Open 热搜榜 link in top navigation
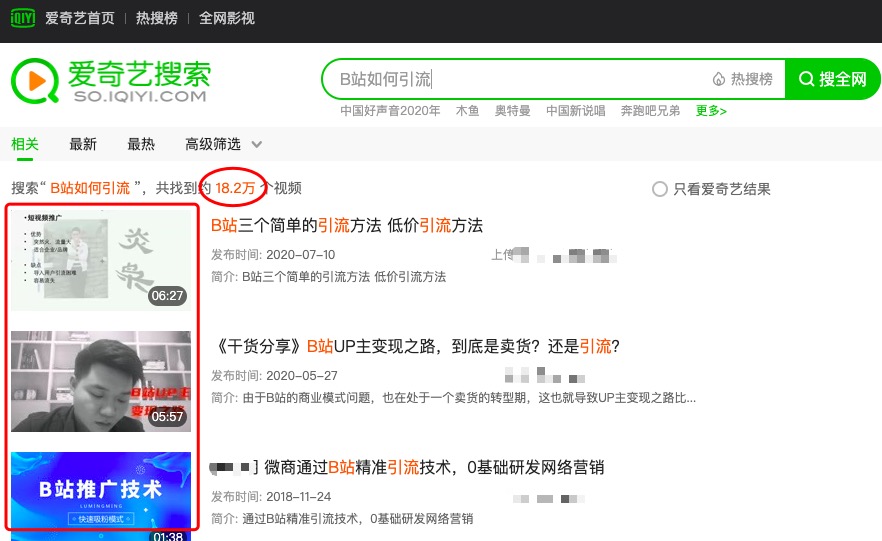The image size is (882, 541). (157, 18)
